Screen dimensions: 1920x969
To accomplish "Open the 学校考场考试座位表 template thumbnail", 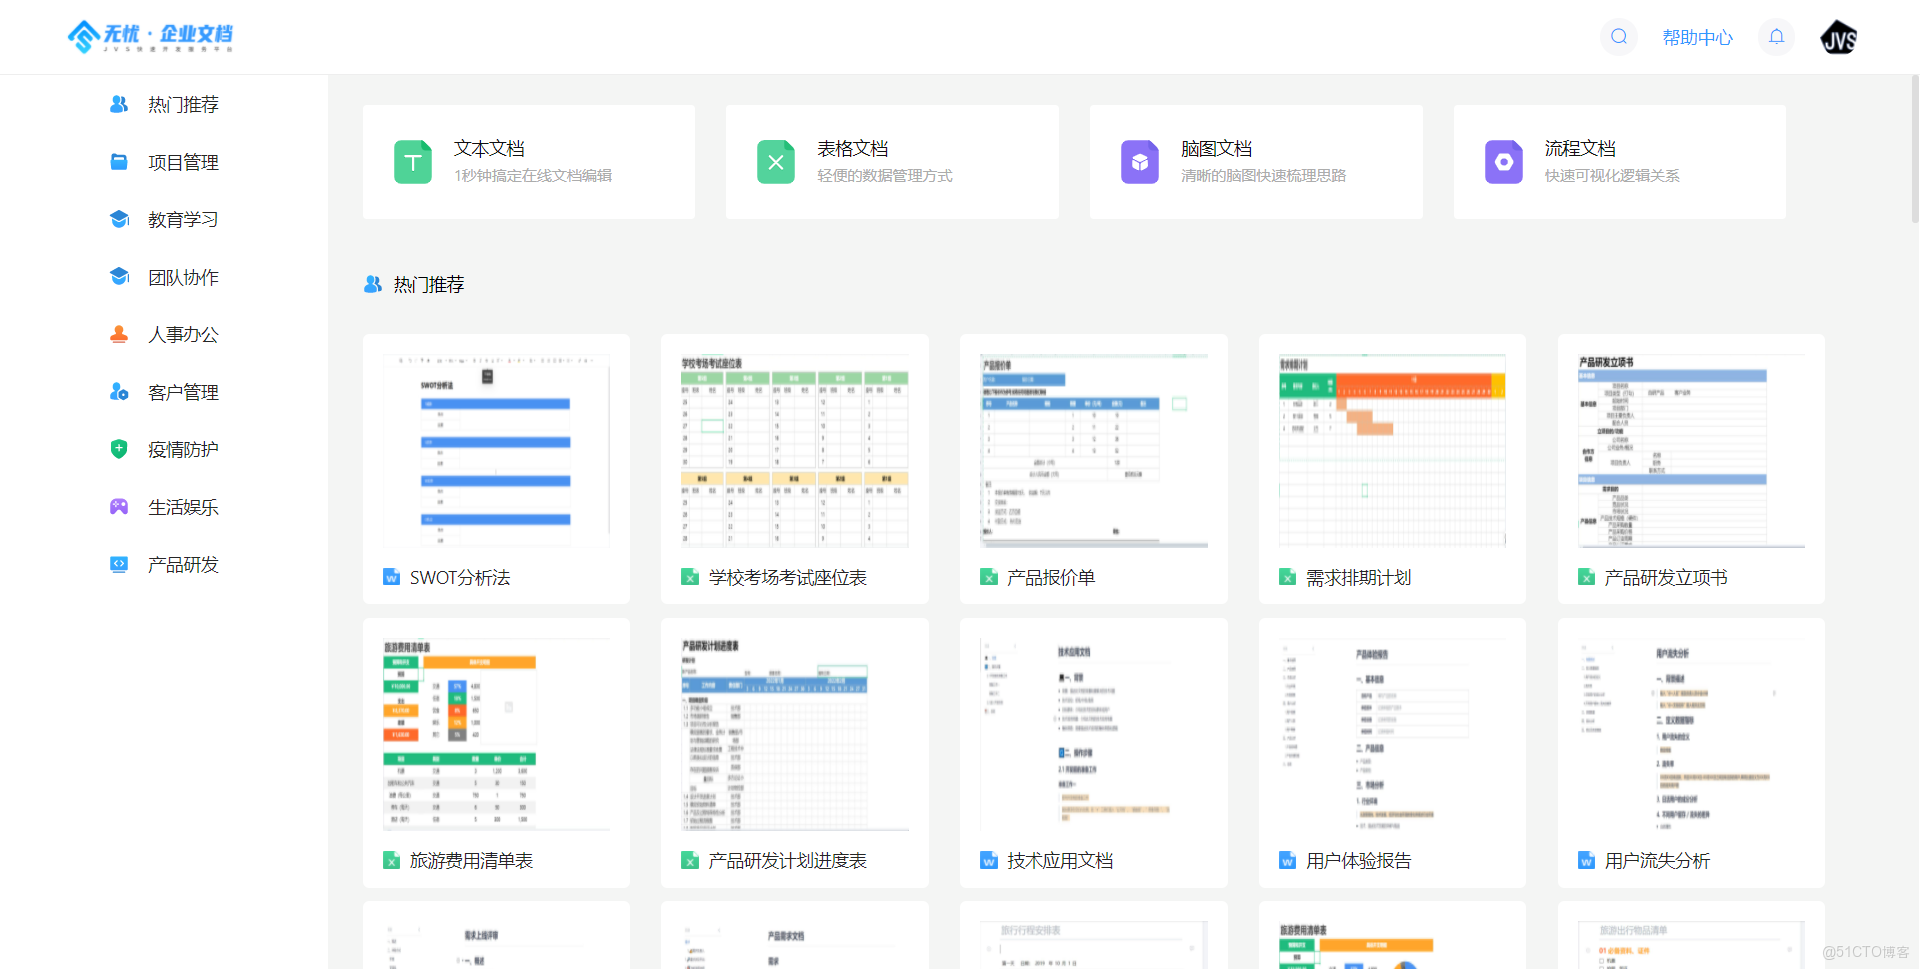I will tap(795, 450).
